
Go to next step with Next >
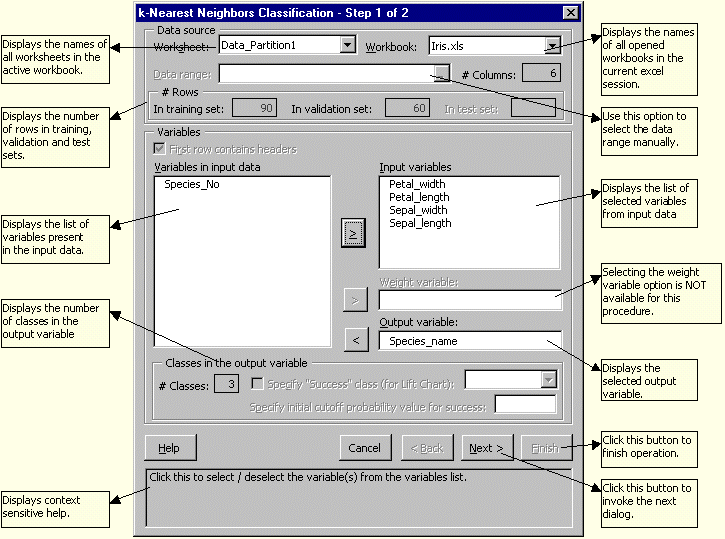click(x=487, y=448)
